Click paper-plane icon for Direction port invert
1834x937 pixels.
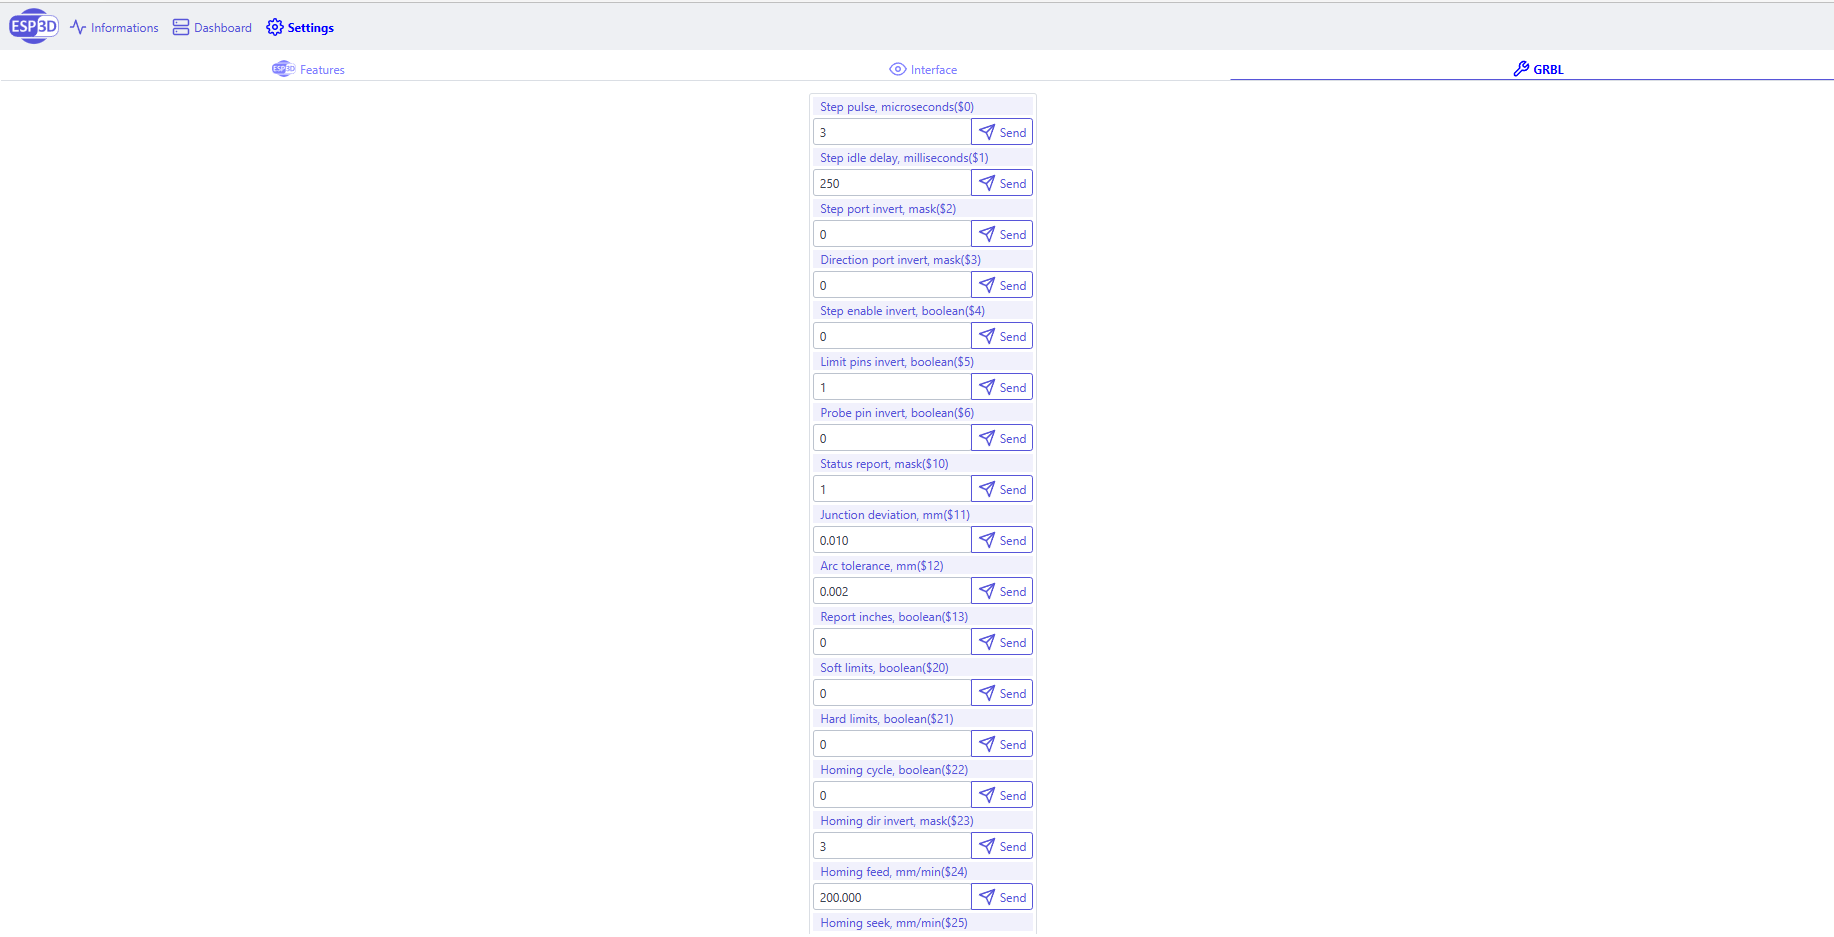tap(987, 285)
